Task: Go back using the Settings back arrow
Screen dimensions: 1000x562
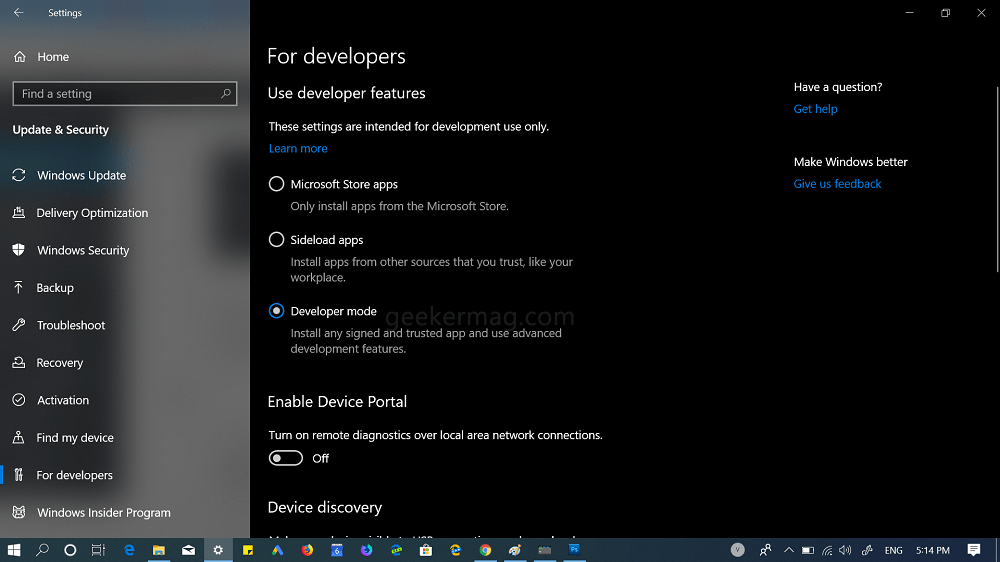Action: (x=18, y=13)
